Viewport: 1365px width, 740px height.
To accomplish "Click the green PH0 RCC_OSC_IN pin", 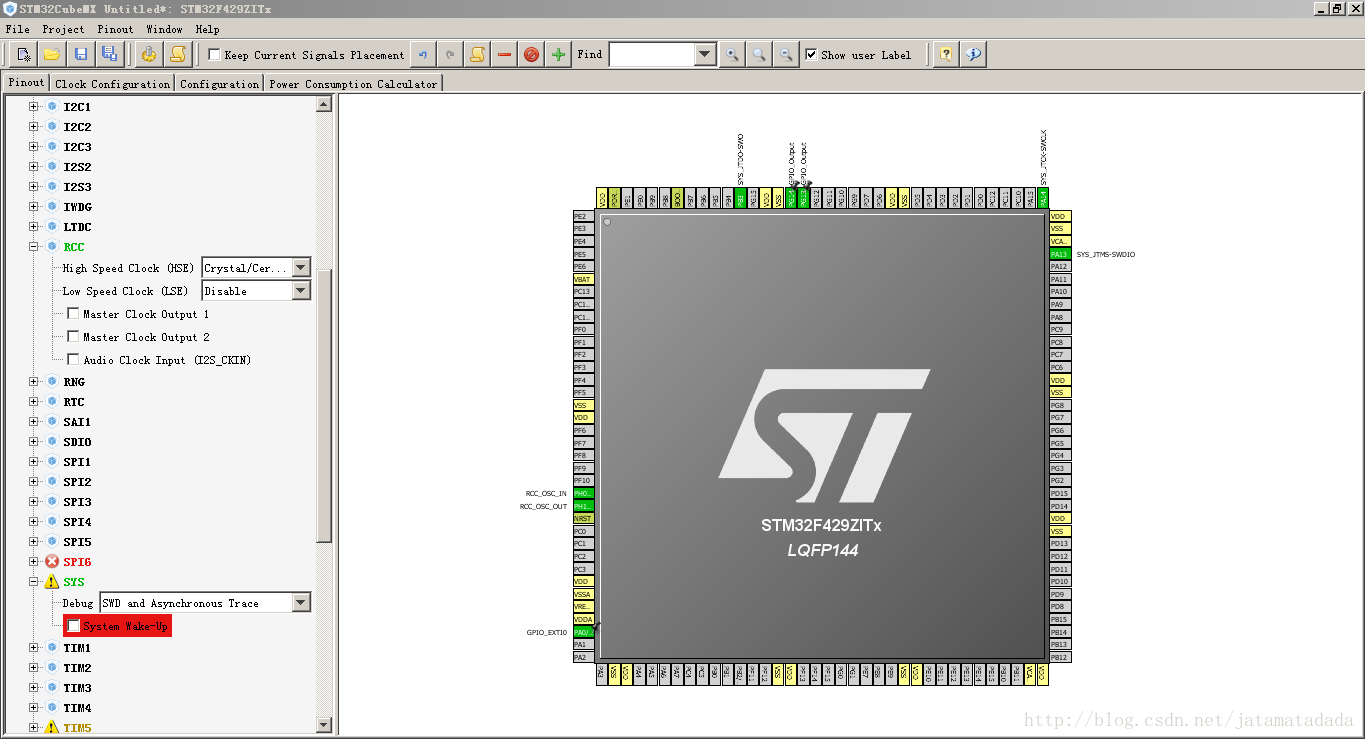I will click(583, 493).
